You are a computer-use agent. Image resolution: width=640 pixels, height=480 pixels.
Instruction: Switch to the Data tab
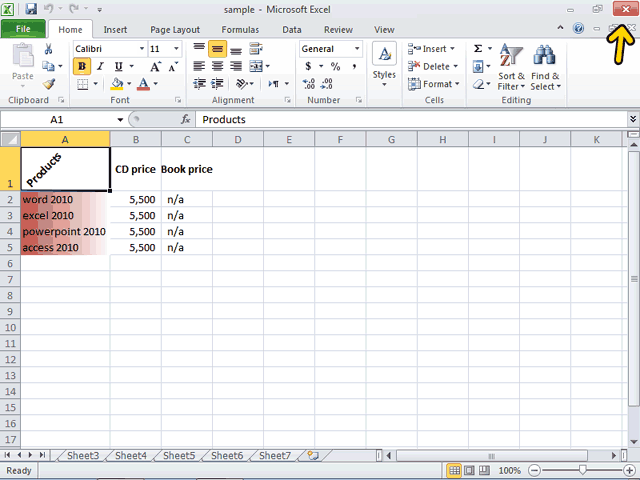point(292,29)
